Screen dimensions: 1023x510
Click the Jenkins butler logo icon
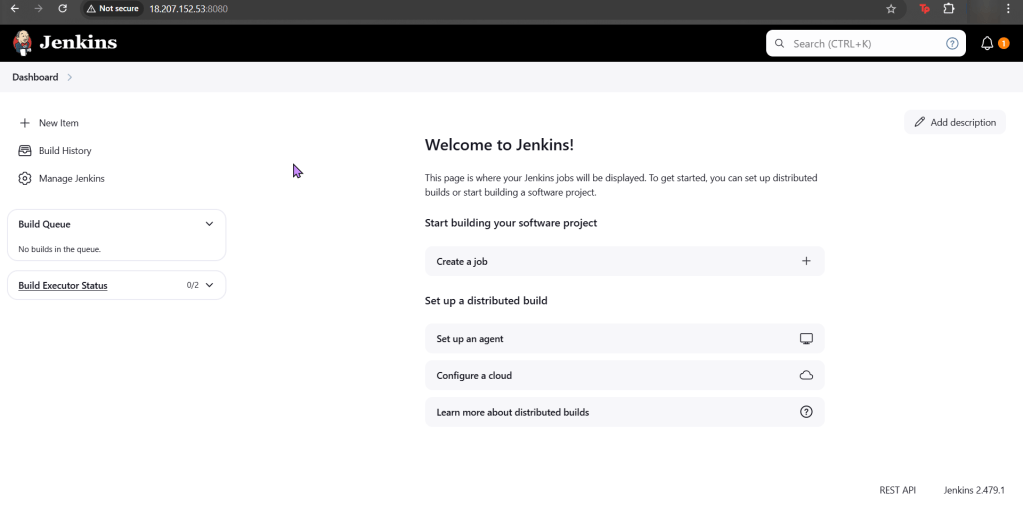(x=22, y=43)
